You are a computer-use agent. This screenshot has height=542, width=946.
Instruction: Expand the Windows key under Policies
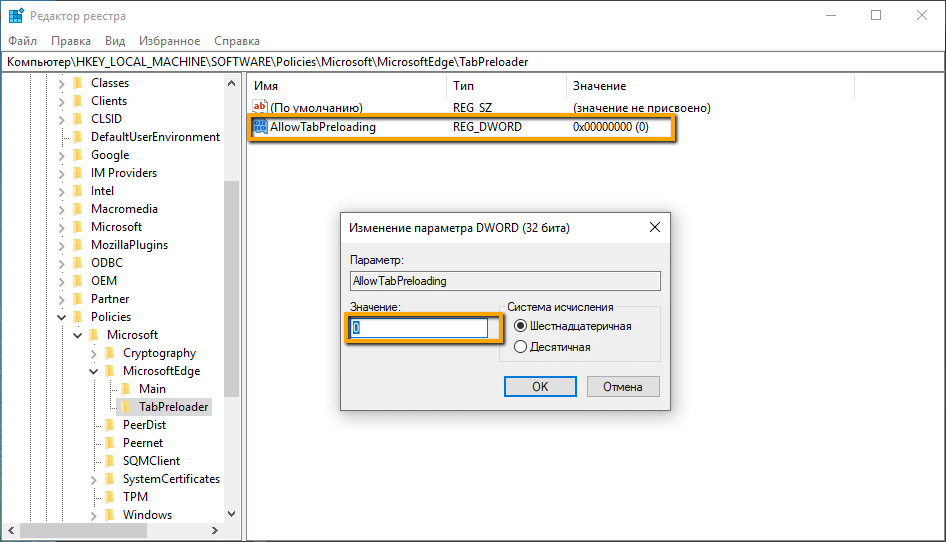94,515
